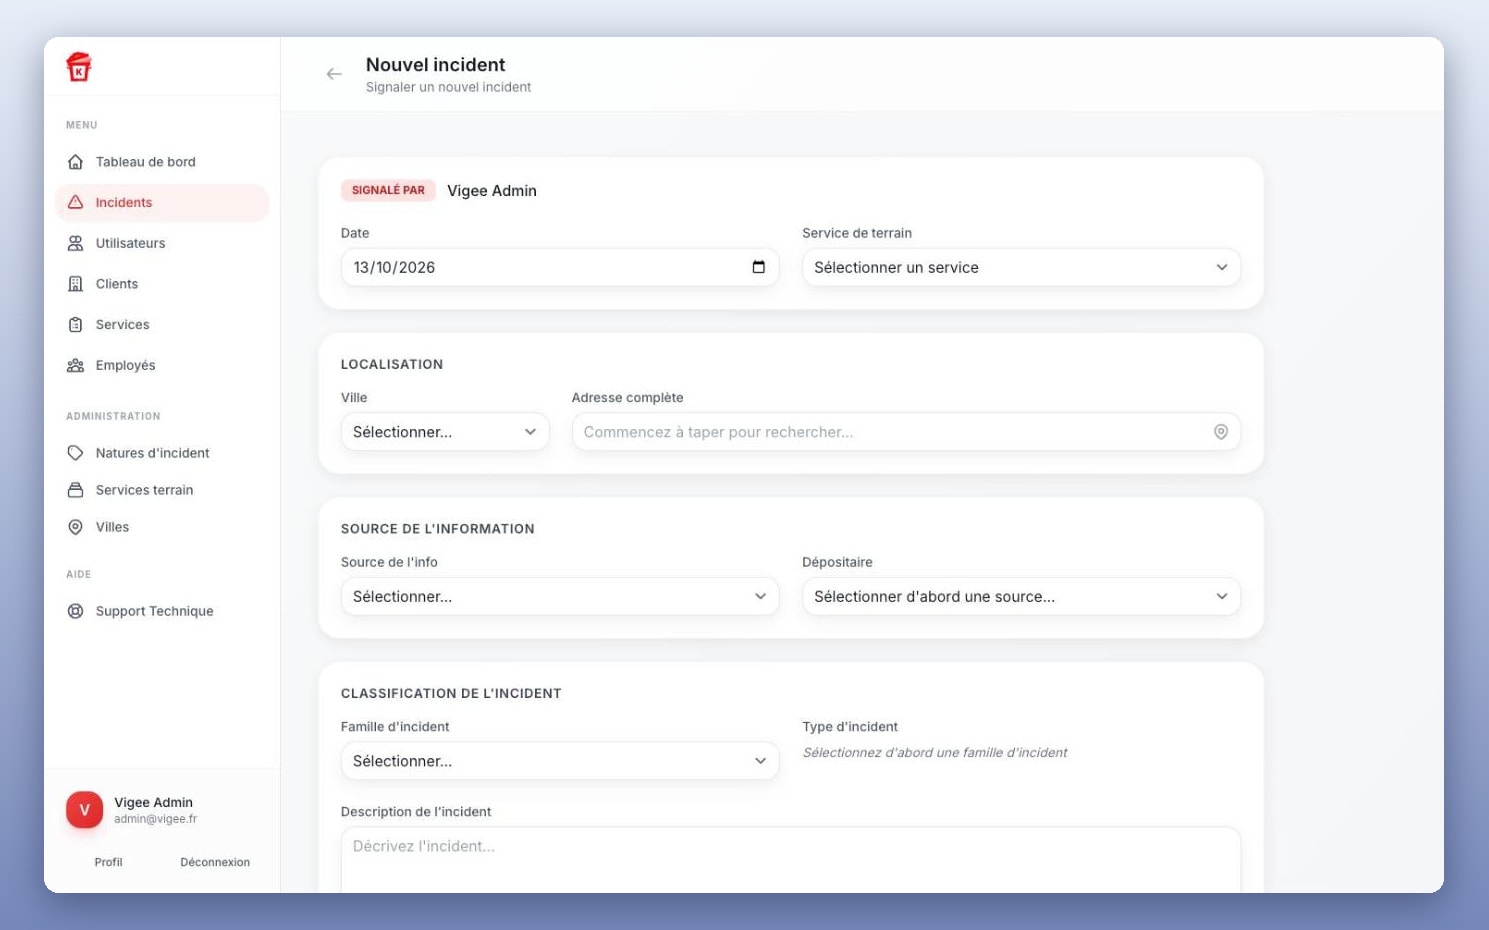Viewport: 1489px width, 930px height.
Task: Click the location pin icon in Adresse complète
Action: 1221,432
